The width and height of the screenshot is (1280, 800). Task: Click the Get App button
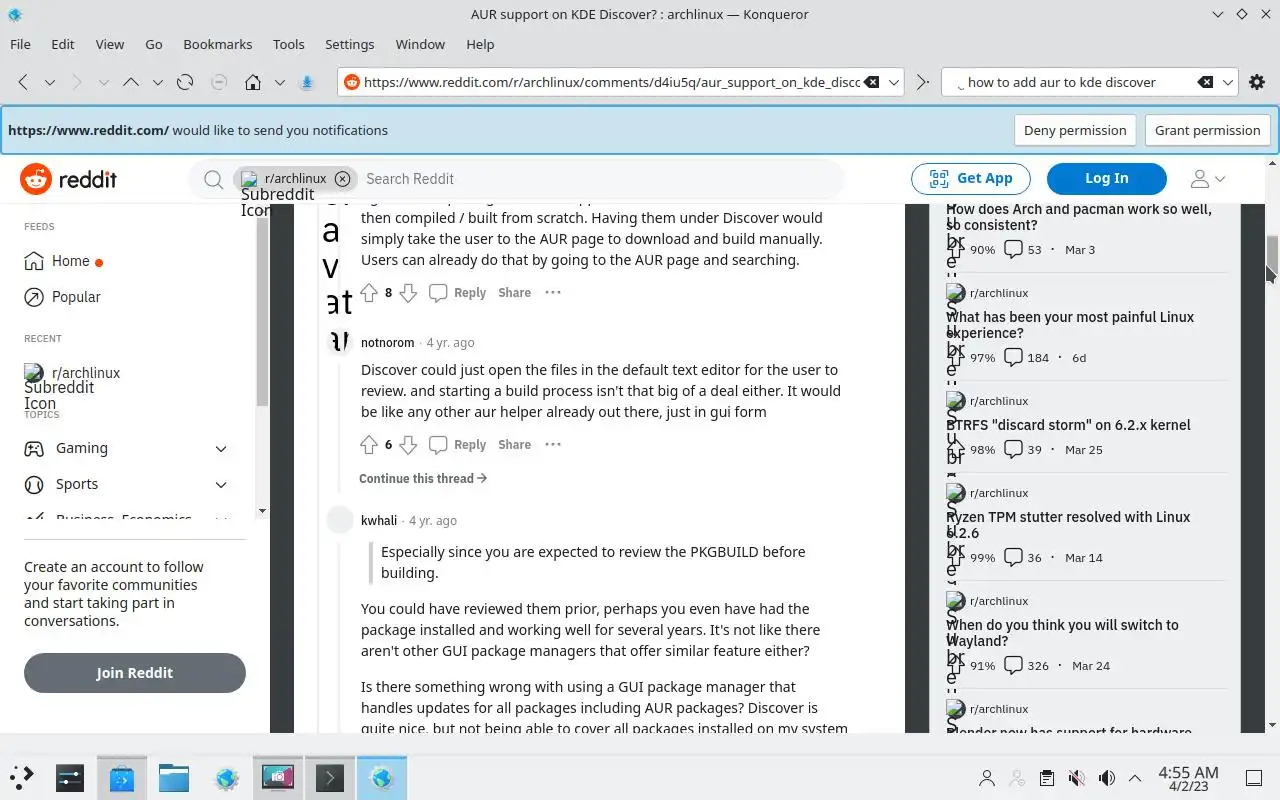[970, 178]
